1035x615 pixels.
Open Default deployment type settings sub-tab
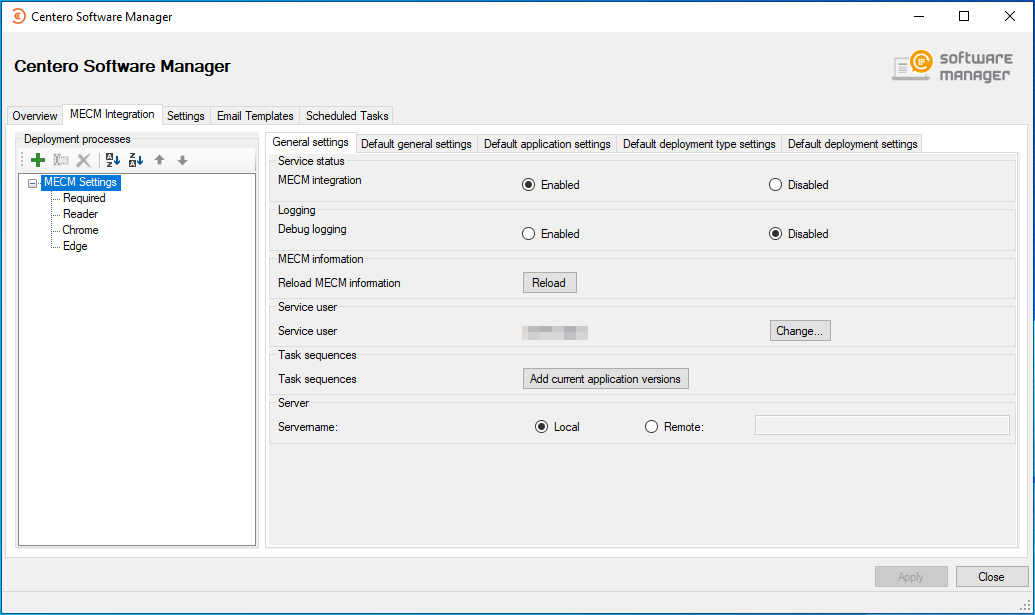[x=699, y=144]
